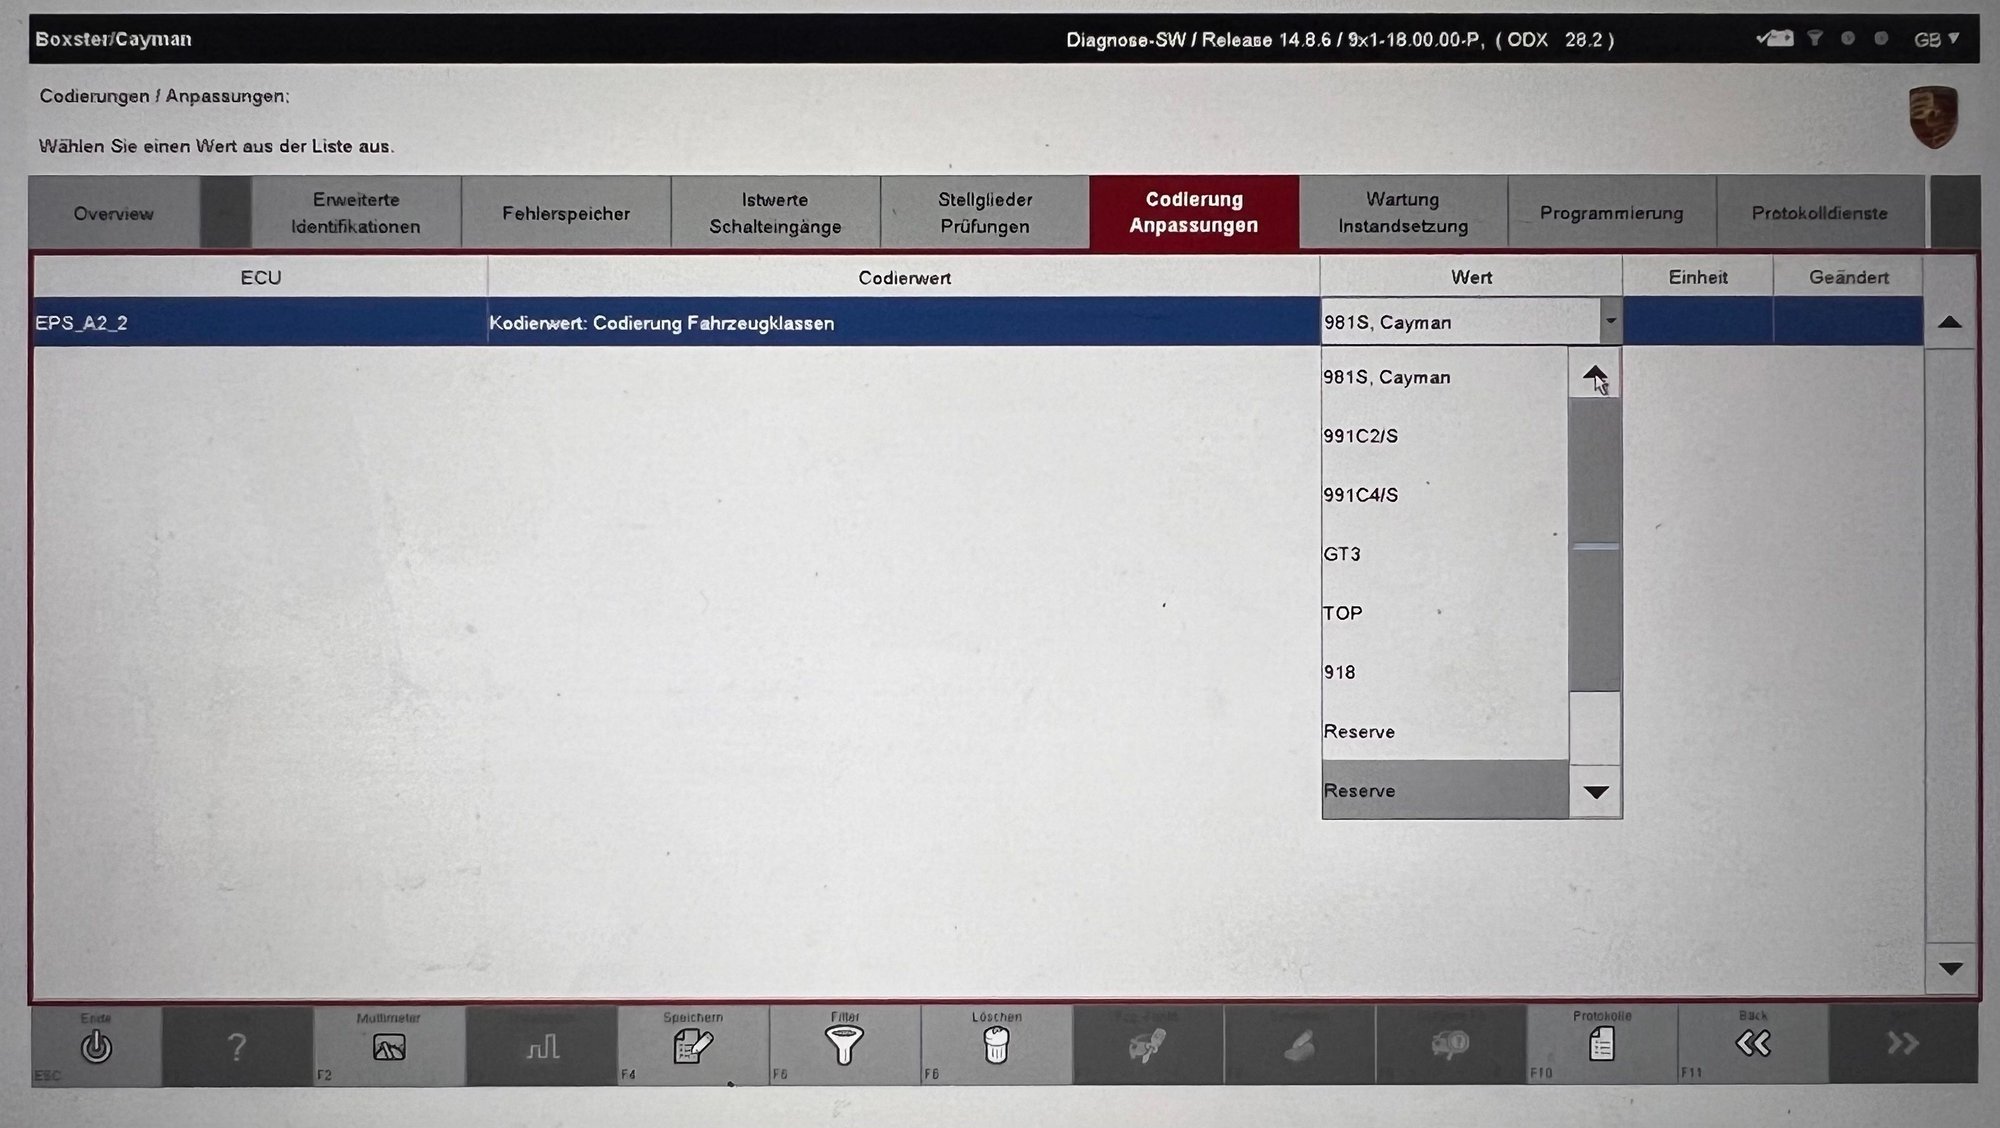
Task: Select the EPS_A2_2 ECU row
Action: [260, 323]
